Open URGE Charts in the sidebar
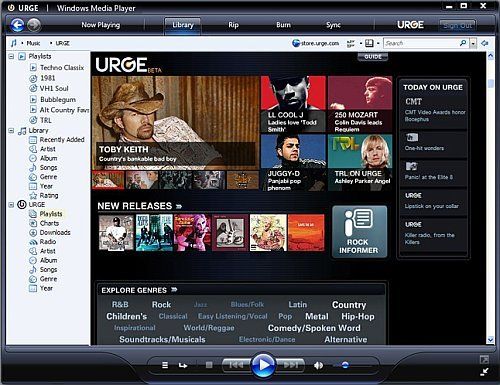The width and height of the screenshot is (500, 385). coord(49,223)
